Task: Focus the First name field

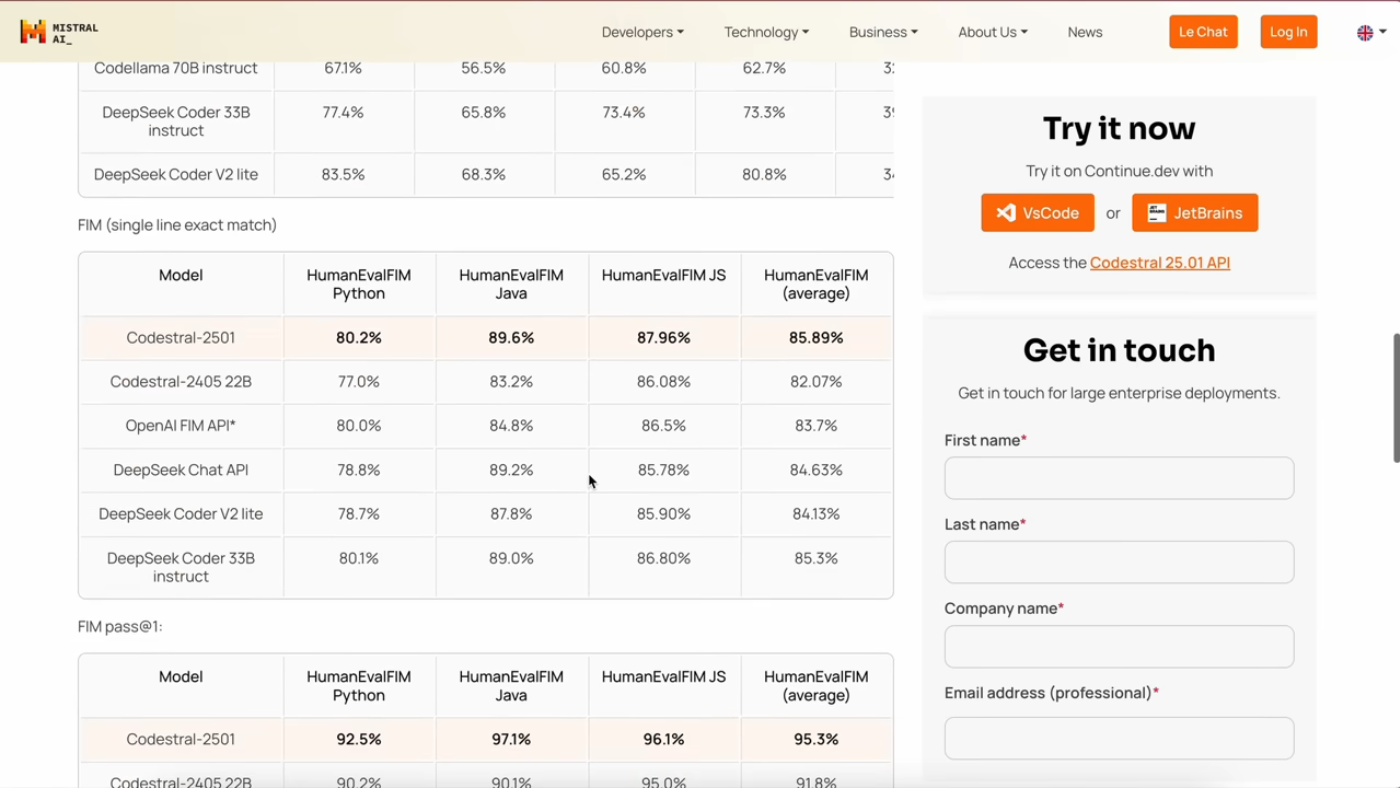Action: coord(1119,478)
